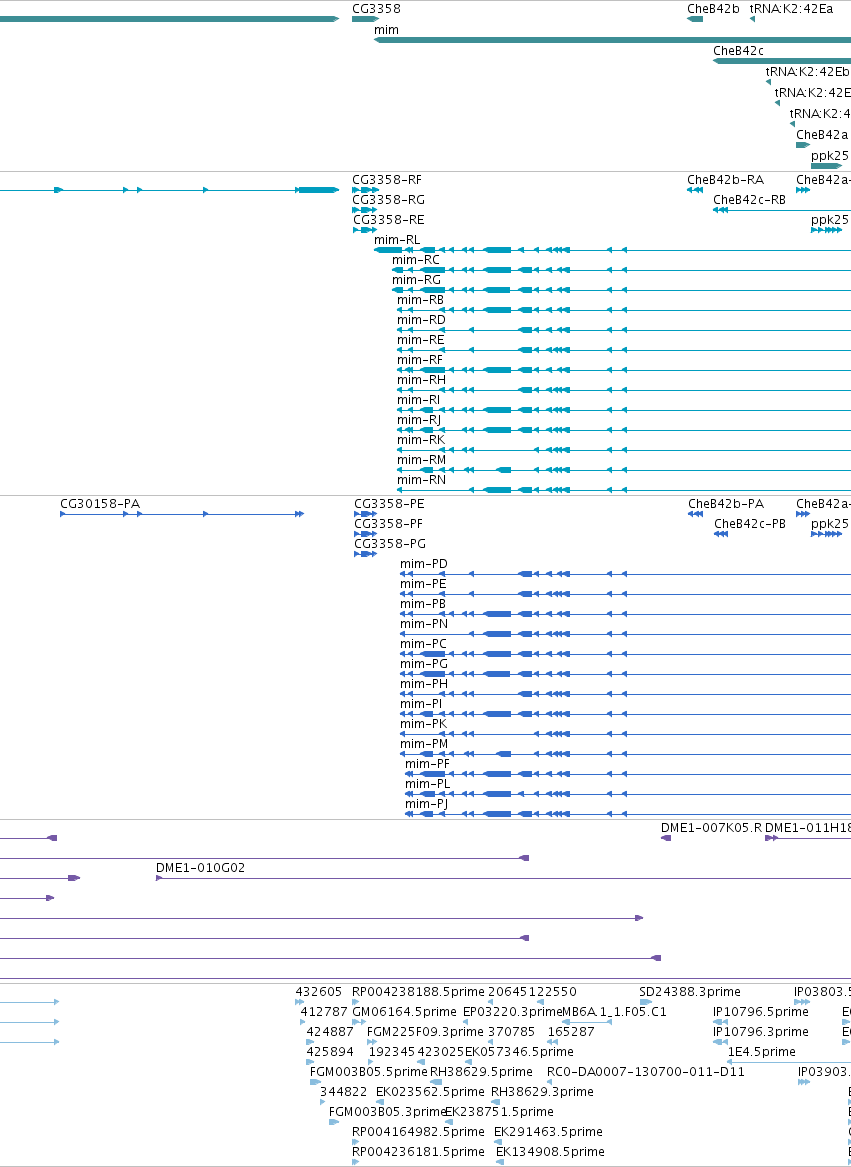Open transcript CheB42c-RB
This screenshot has height=1167, width=851.
pos(750,200)
